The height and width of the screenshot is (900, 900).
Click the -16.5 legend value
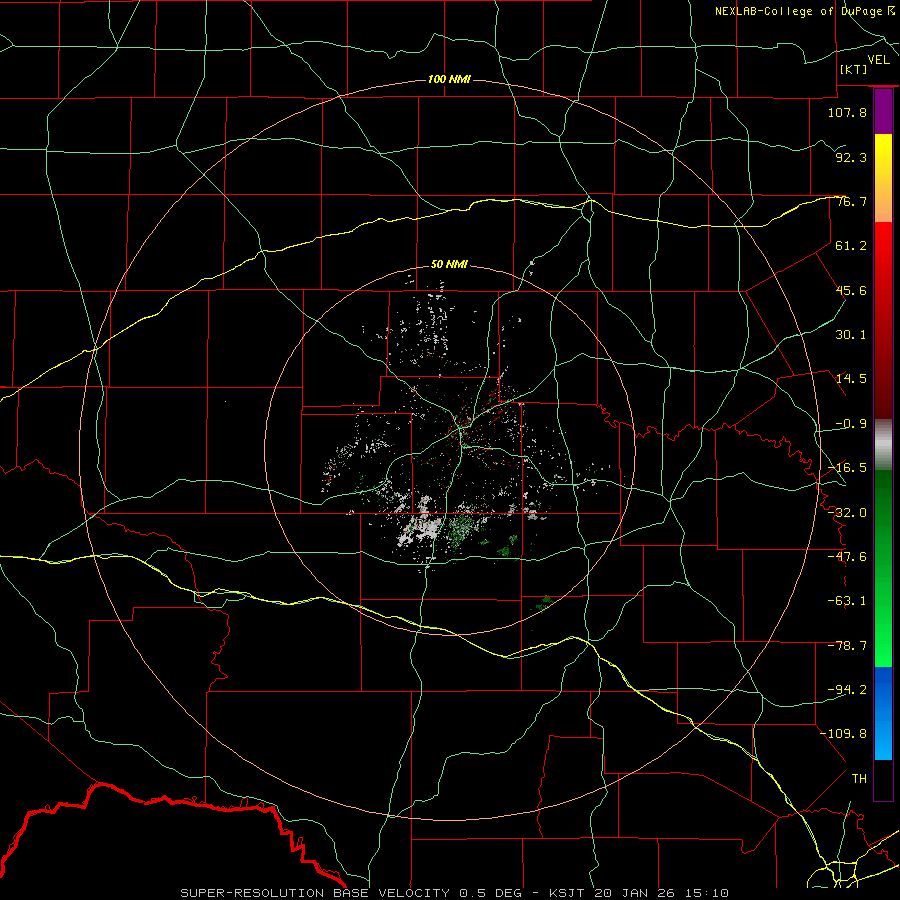point(847,468)
